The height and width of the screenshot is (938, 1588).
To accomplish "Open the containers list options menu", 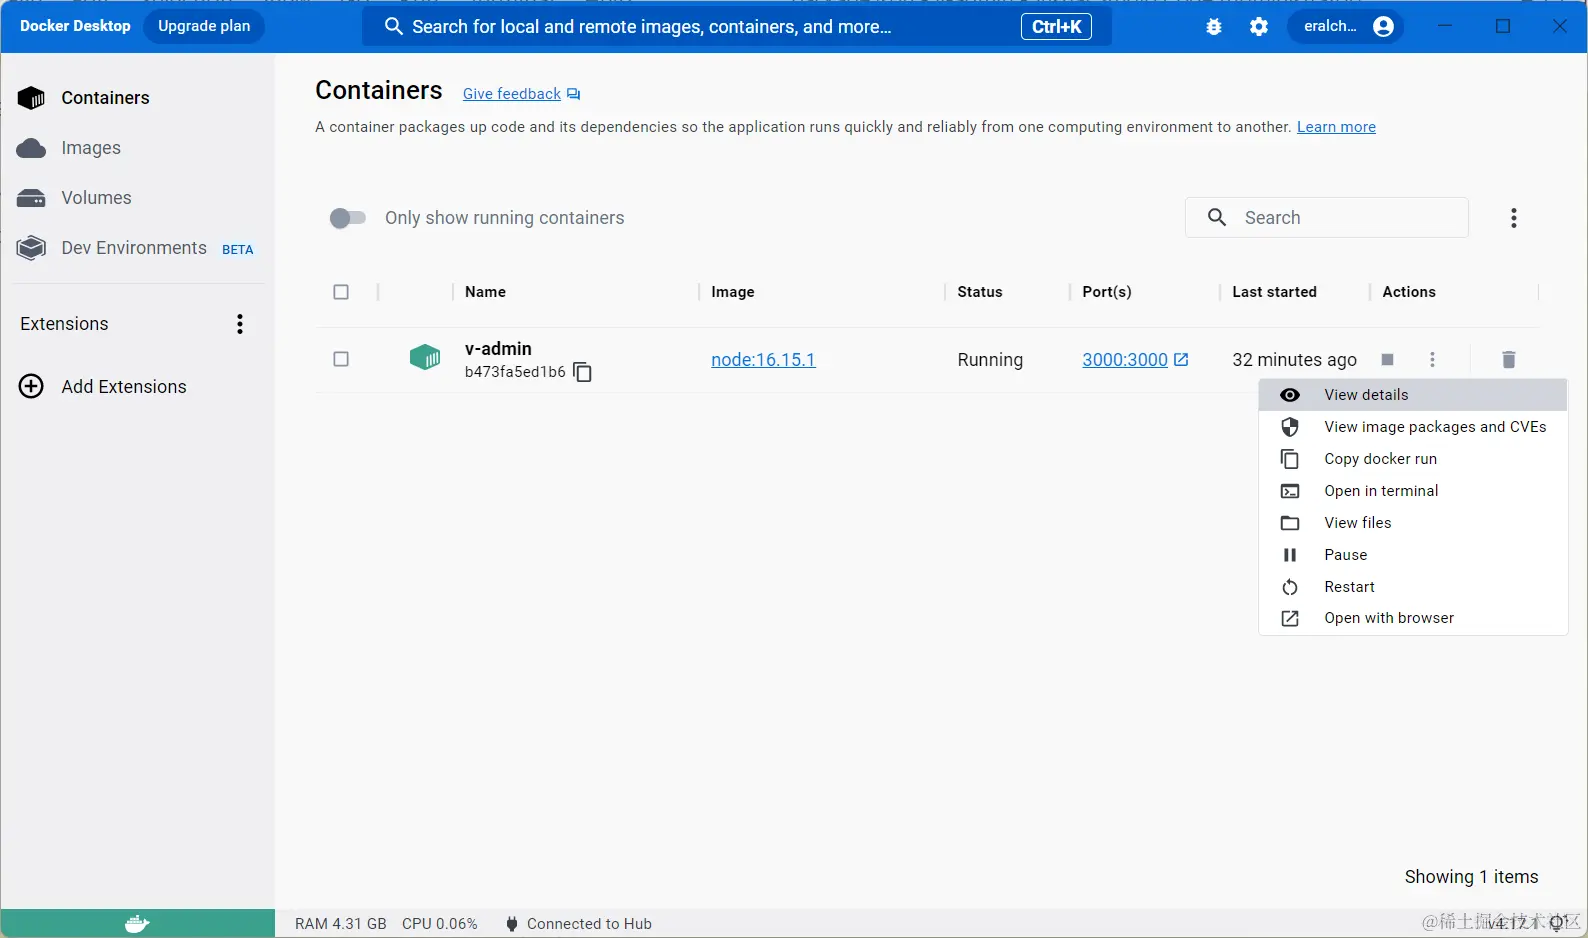I will [x=1514, y=218].
